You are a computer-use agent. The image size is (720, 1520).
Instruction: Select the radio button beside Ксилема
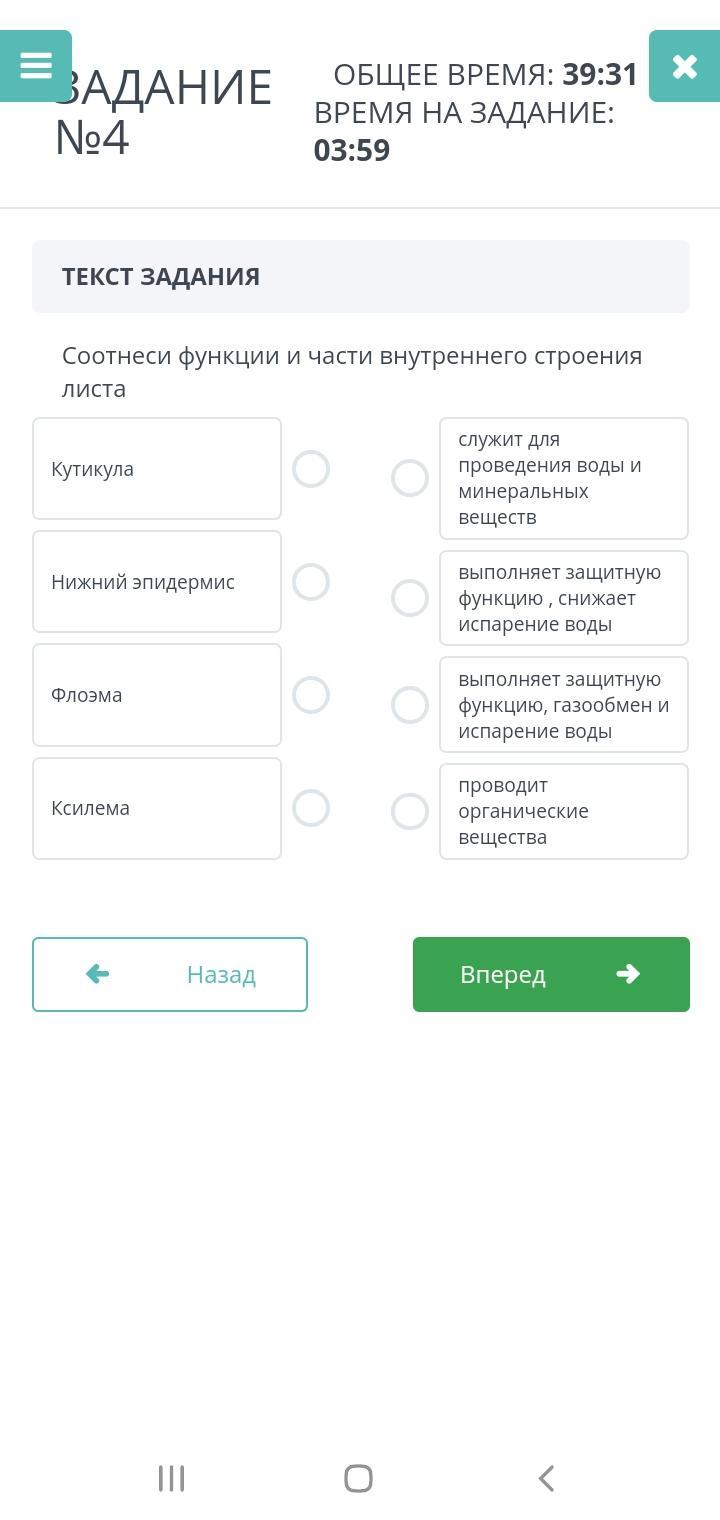pos(311,808)
